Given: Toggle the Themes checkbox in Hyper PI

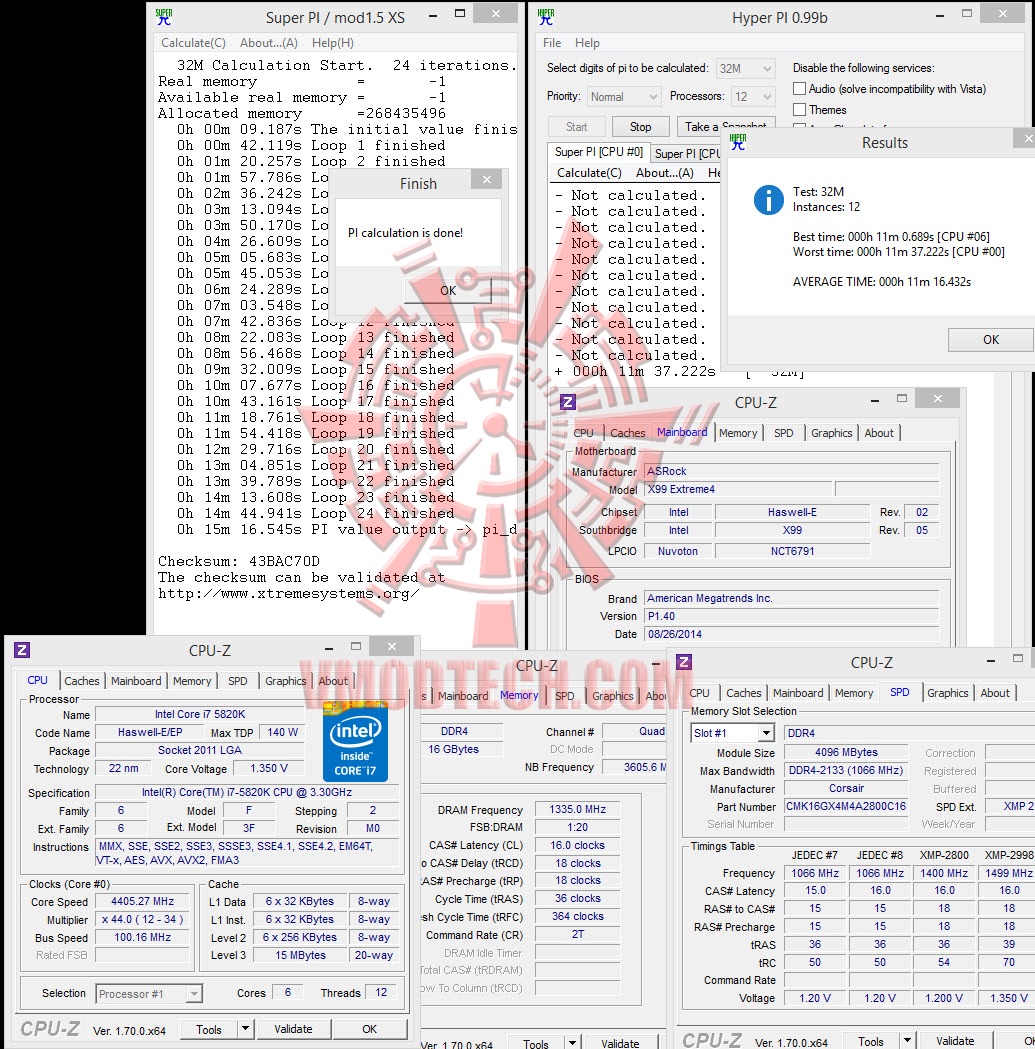Looking at the screenshot, I should click(x=799, y=109).
